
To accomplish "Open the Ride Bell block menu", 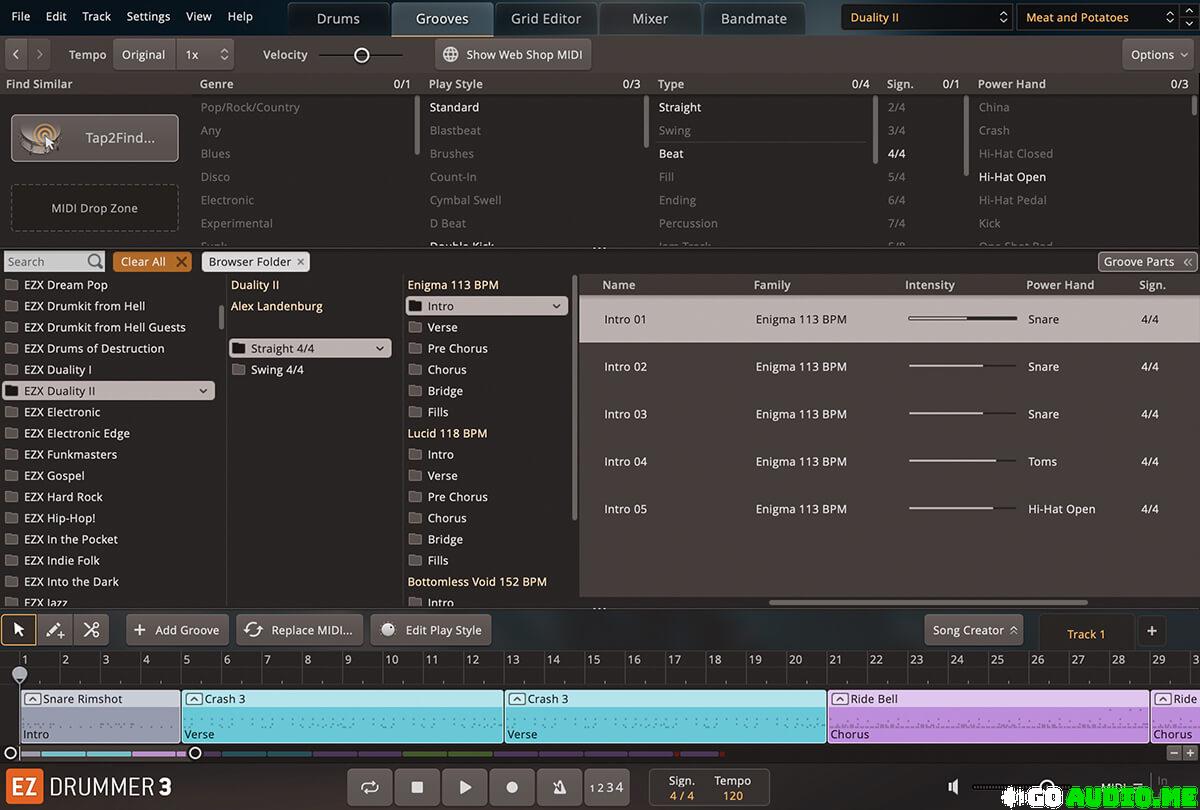I will pyautogui.click(x=840, y=699).
